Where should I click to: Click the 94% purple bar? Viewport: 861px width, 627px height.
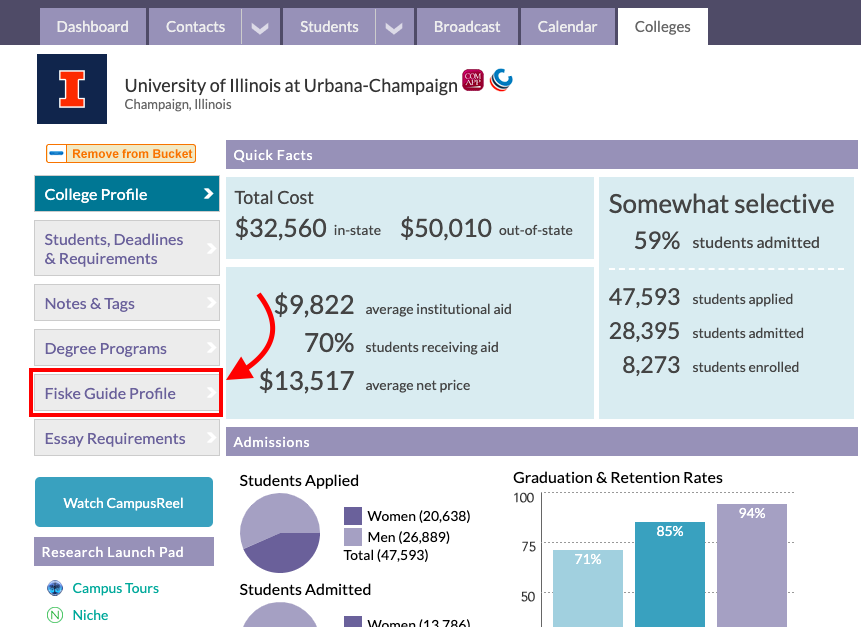752,566
